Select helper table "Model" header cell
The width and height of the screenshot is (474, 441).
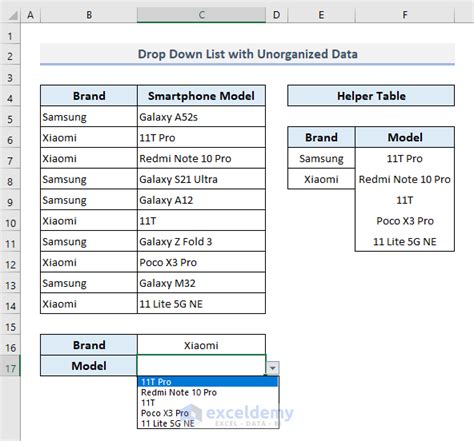405,137
